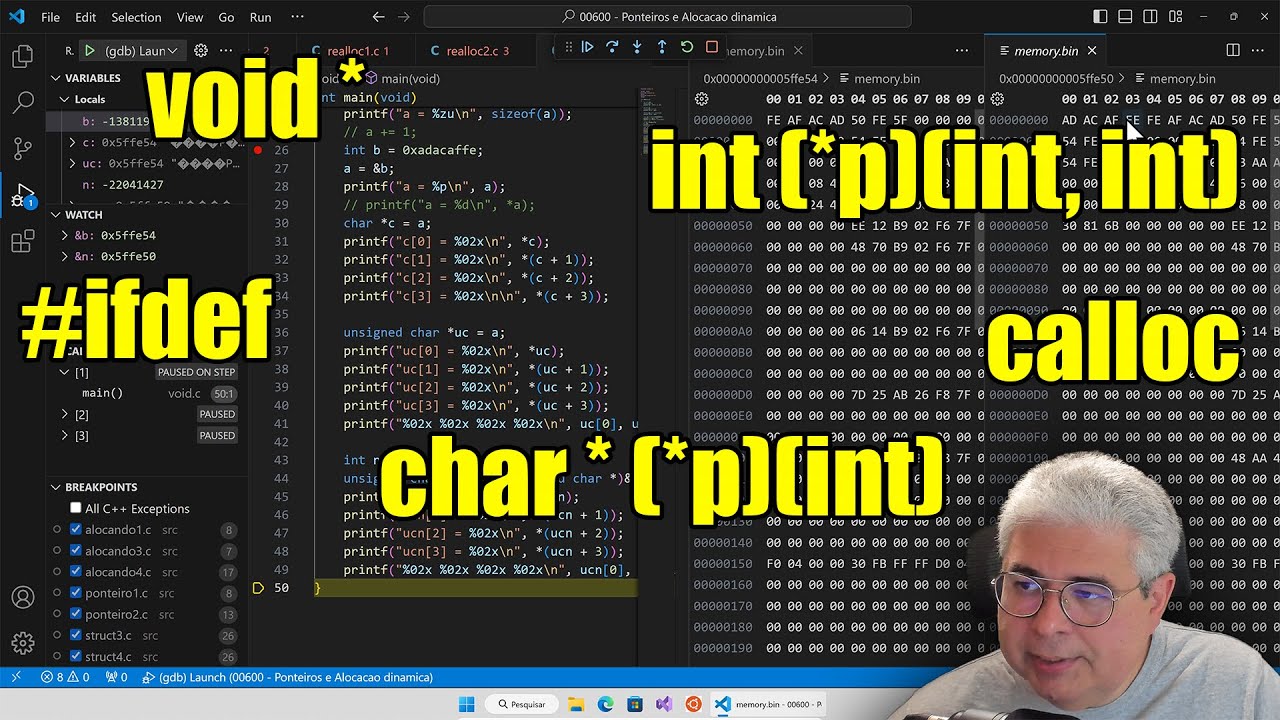The height and width of the screenshot is (720, 1280).
Task: Open Customize Layout icon in title bar
Action: 1175,17
